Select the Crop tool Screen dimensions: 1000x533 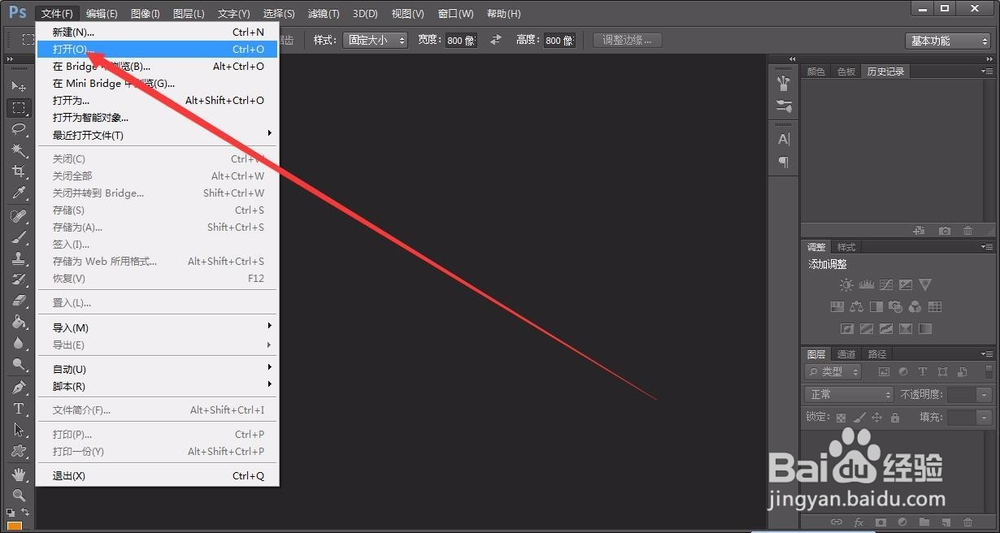point(18,171)
